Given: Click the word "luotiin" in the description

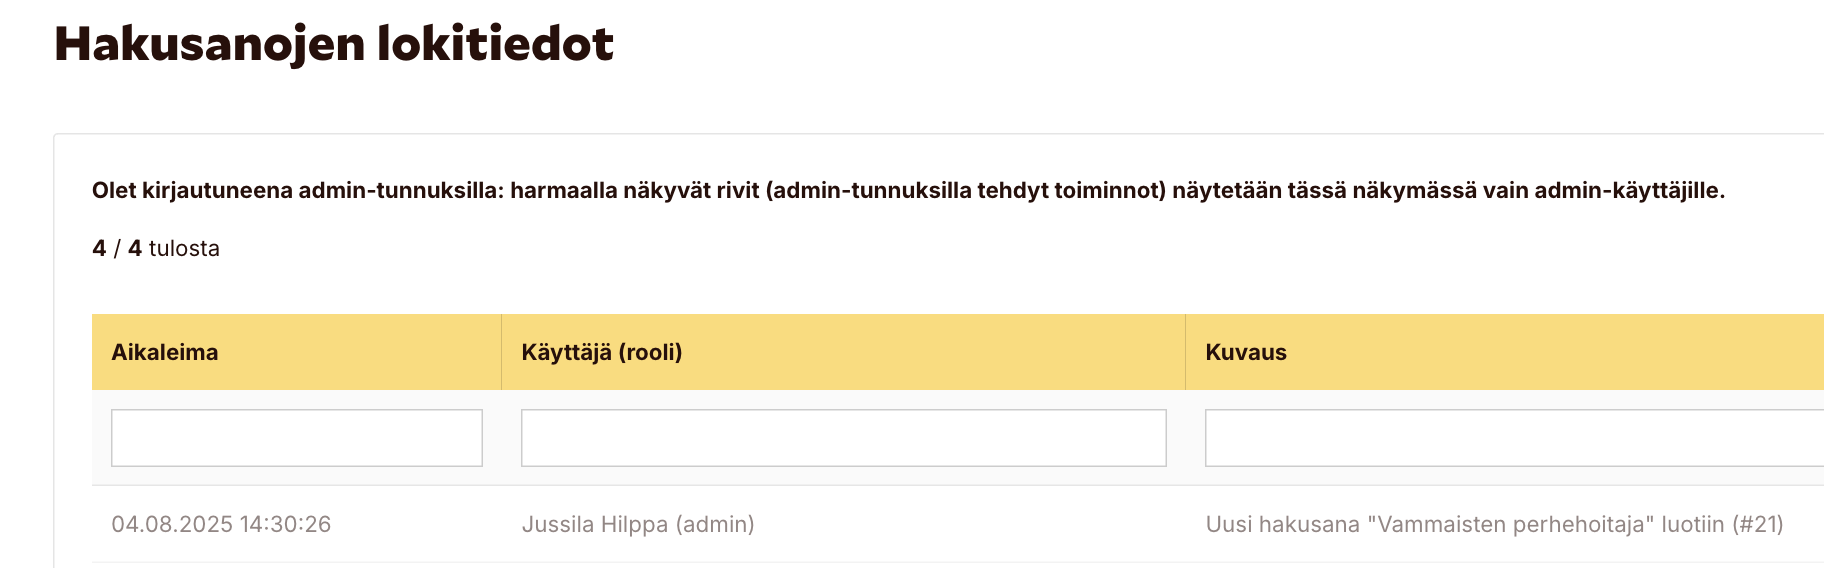Looking at the screenshot, I should click(x=1692, y=524).
